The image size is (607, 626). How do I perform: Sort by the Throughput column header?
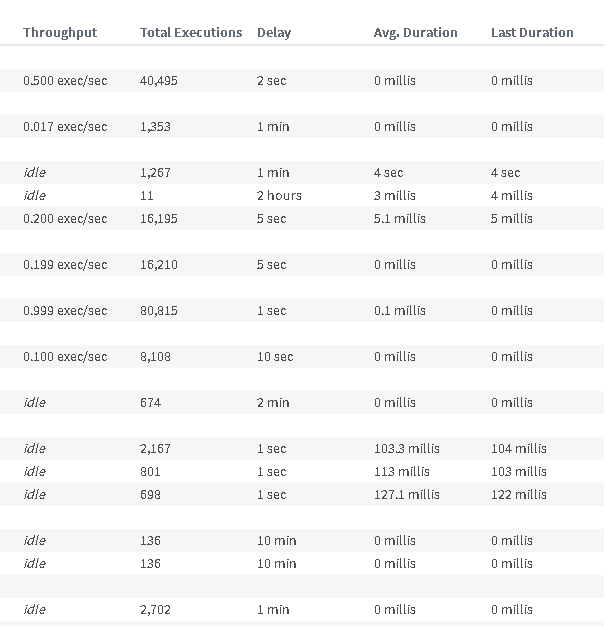coord(60,33)
